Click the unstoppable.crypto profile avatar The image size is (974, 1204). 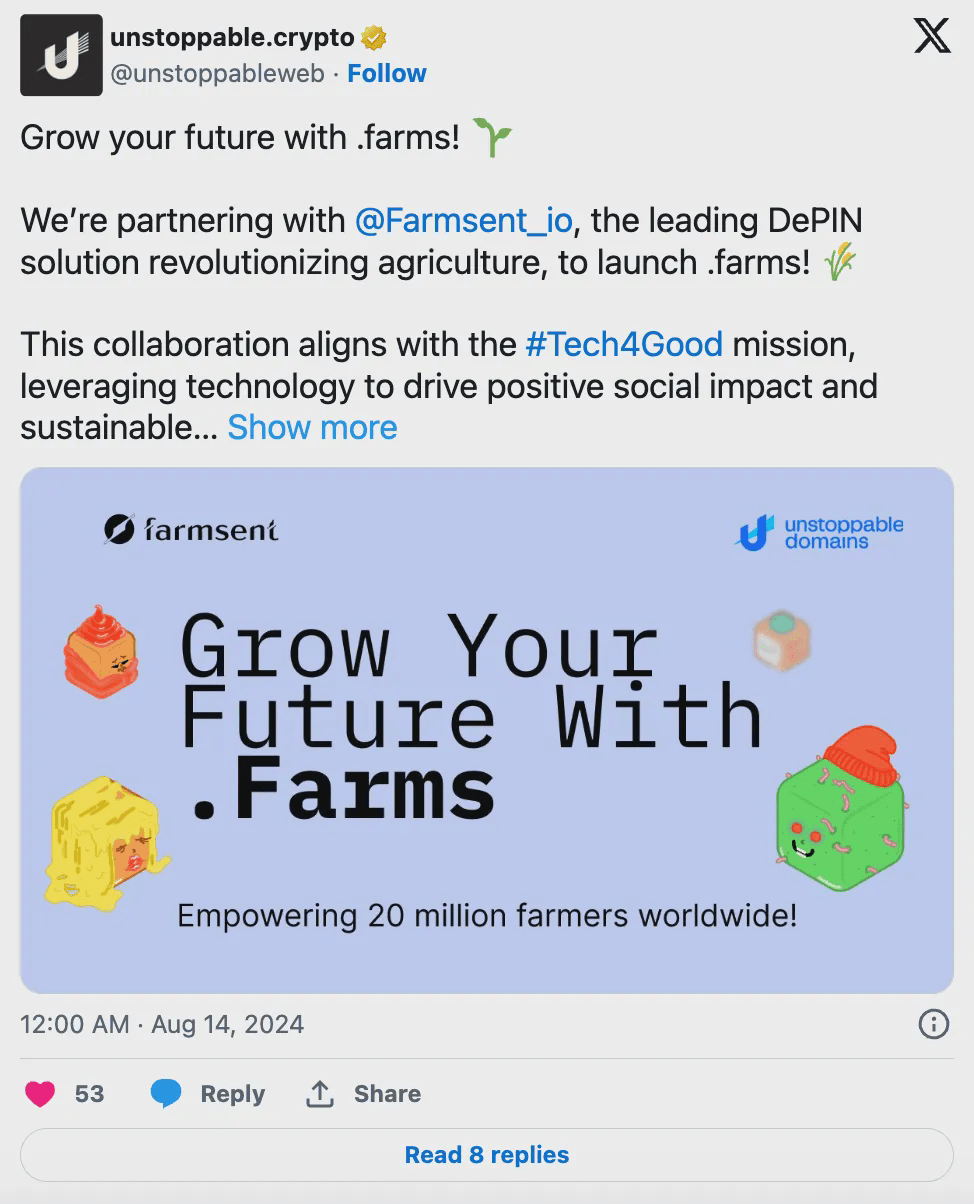(x=61, y=55)
